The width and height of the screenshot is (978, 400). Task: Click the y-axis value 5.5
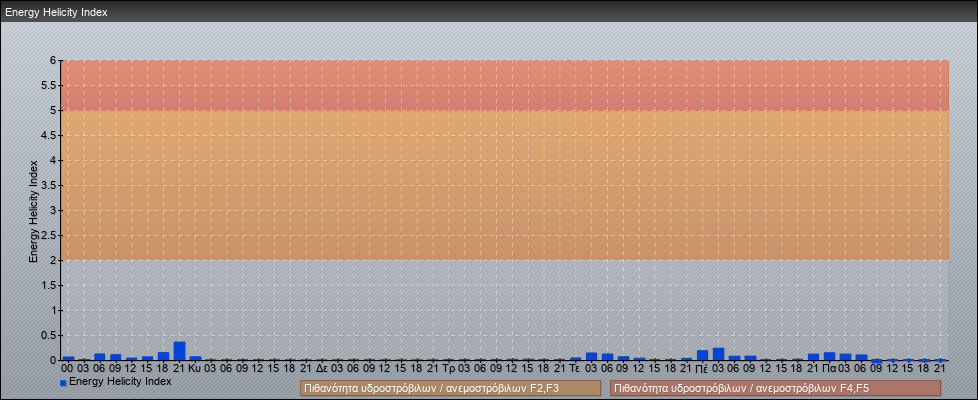pyautogui.click(x=49, y=85)
